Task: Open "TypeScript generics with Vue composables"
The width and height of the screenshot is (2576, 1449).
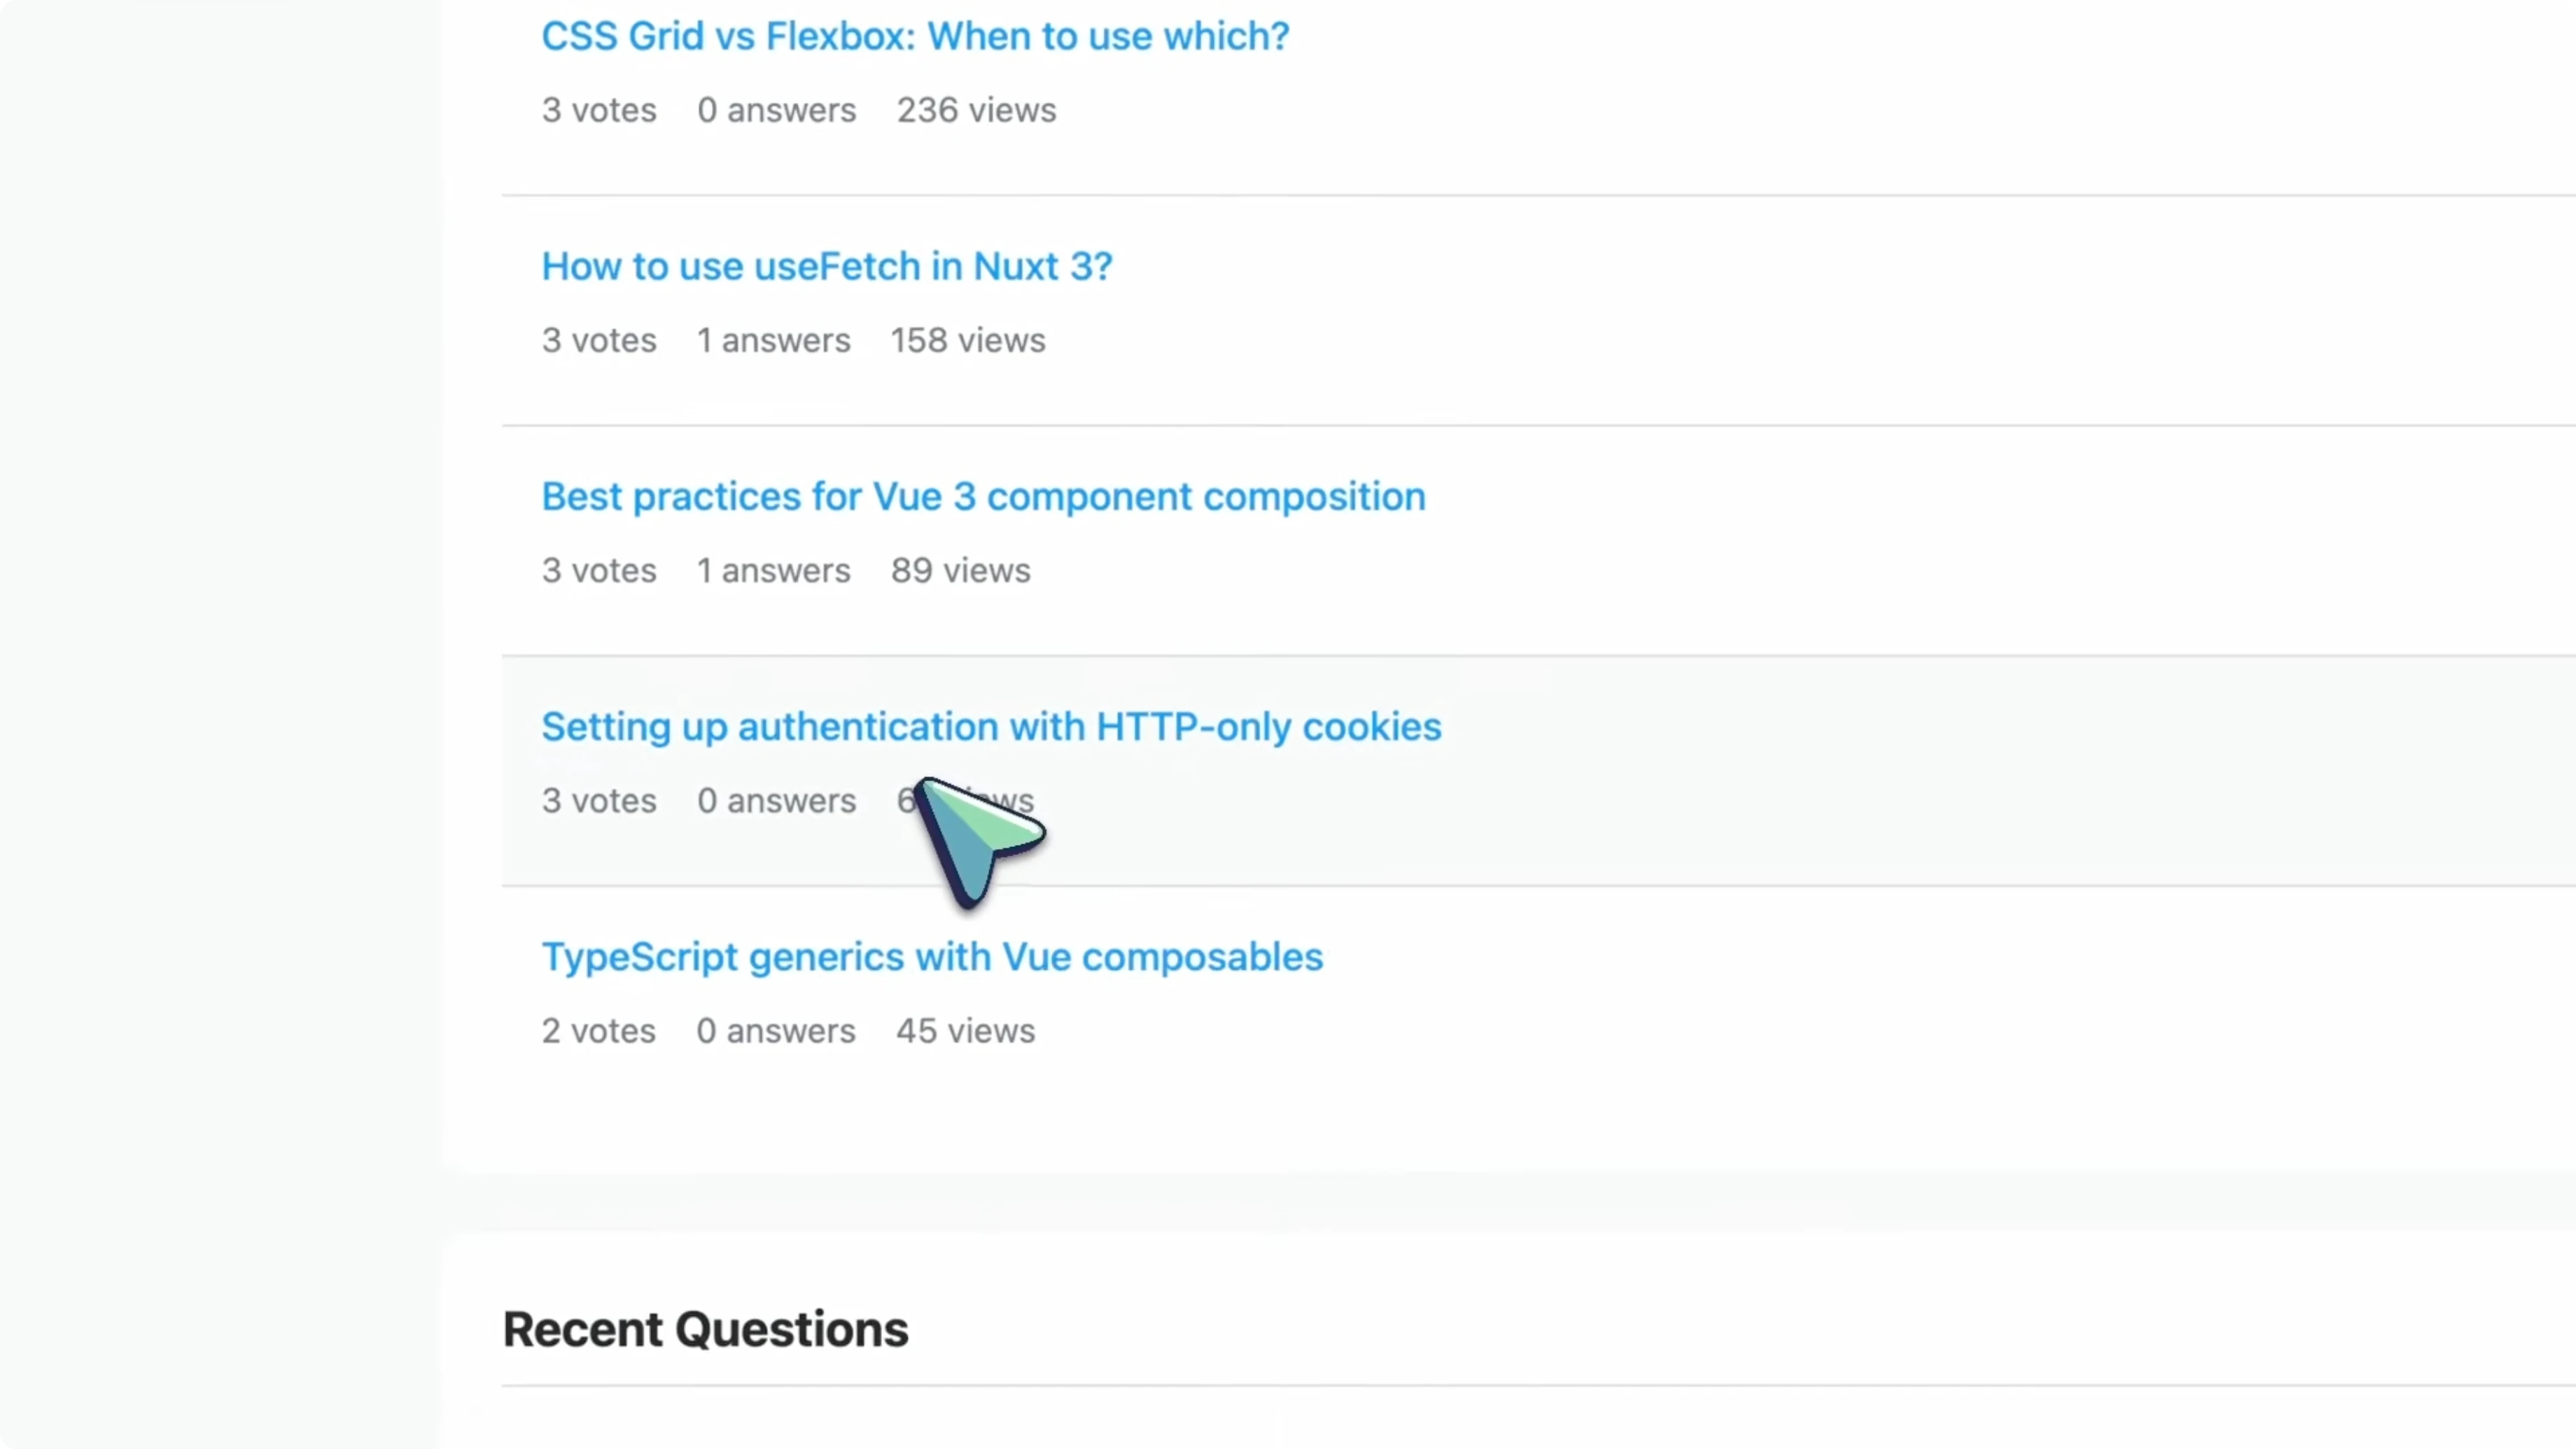Action: point(932,957)
